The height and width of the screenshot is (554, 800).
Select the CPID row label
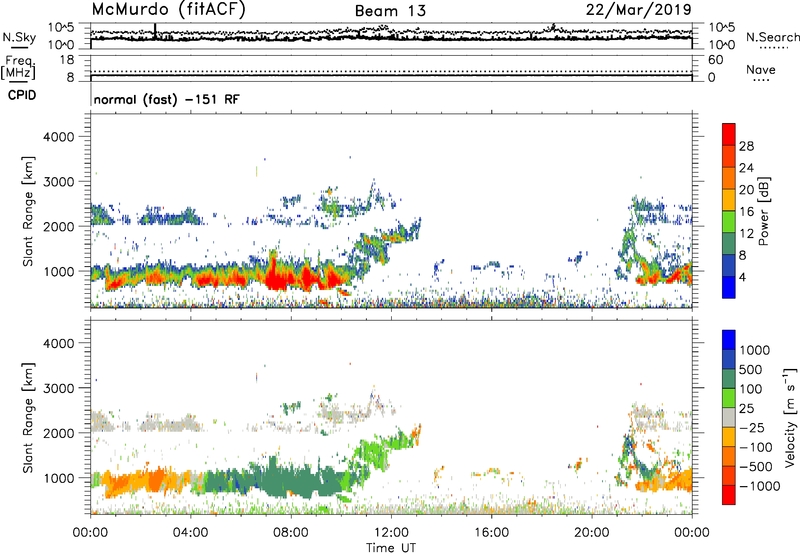pos(21,95)
